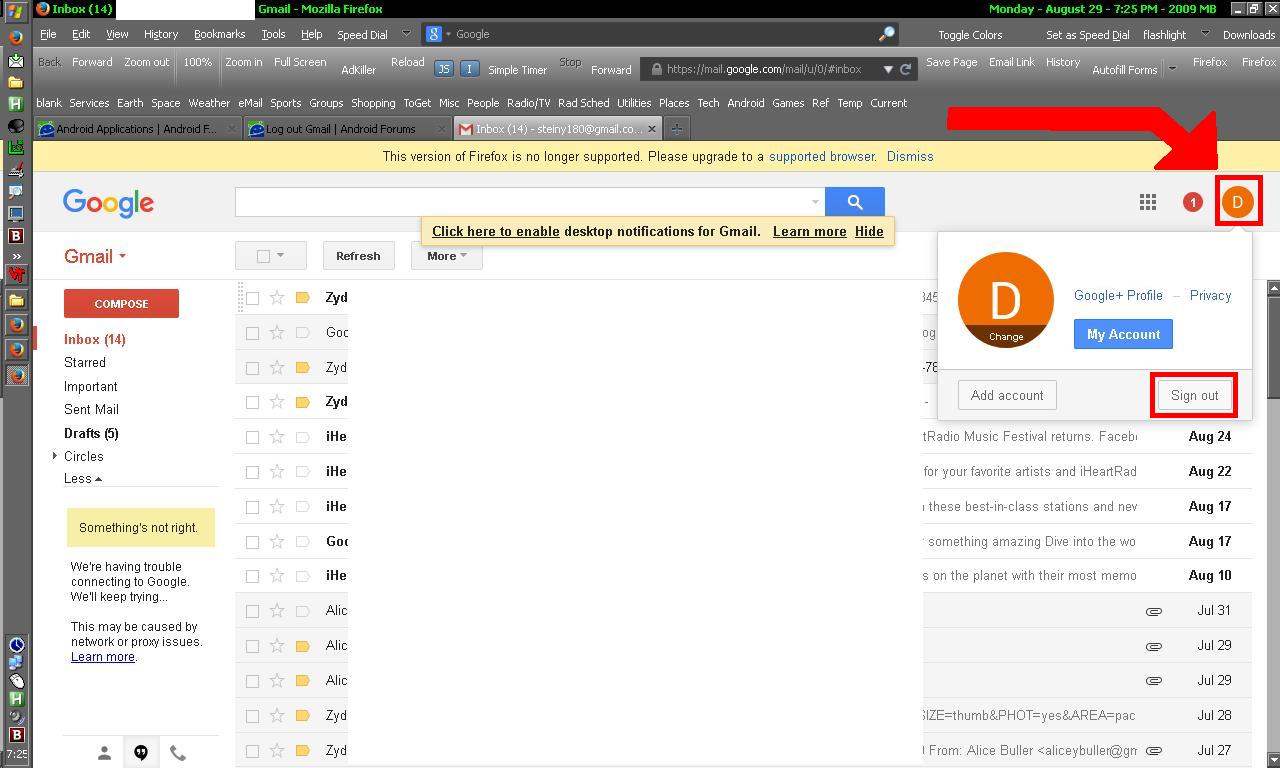This screenshot has width=1280, height=768.
Task: Open the Bookmarks menu
Action: point(219,34)
